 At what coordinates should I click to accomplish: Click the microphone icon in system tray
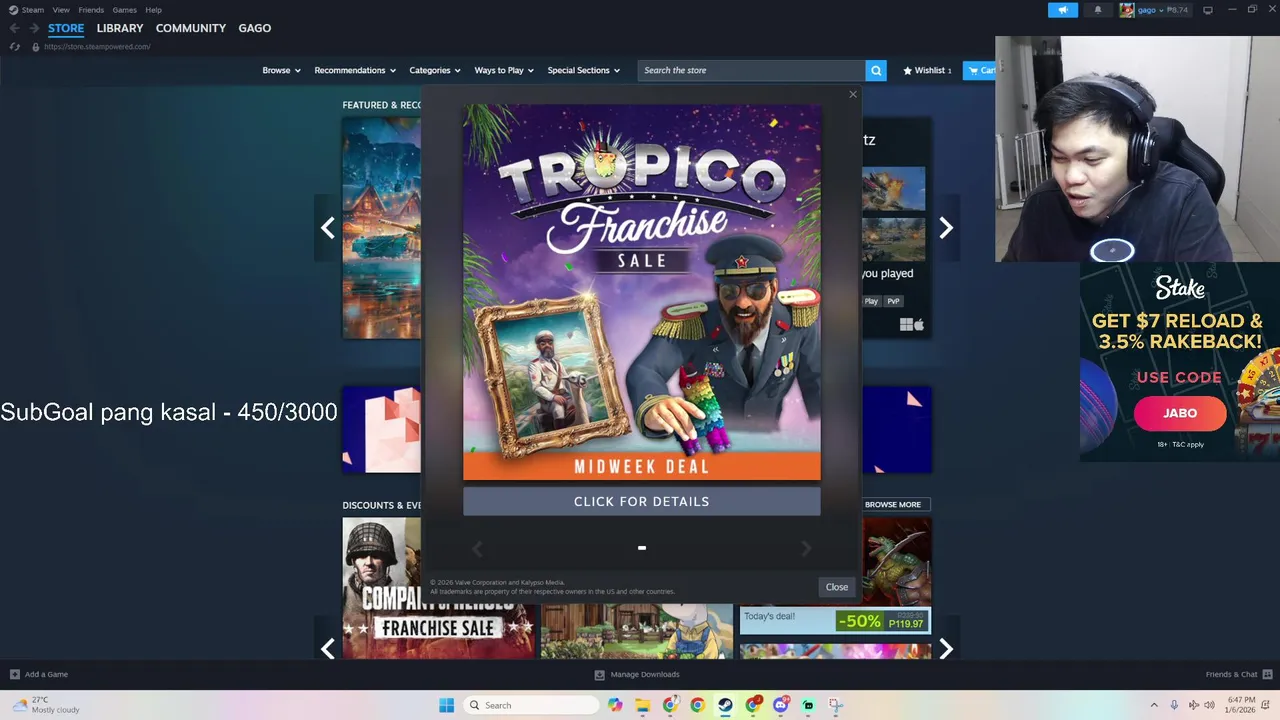click(1174, 705)
